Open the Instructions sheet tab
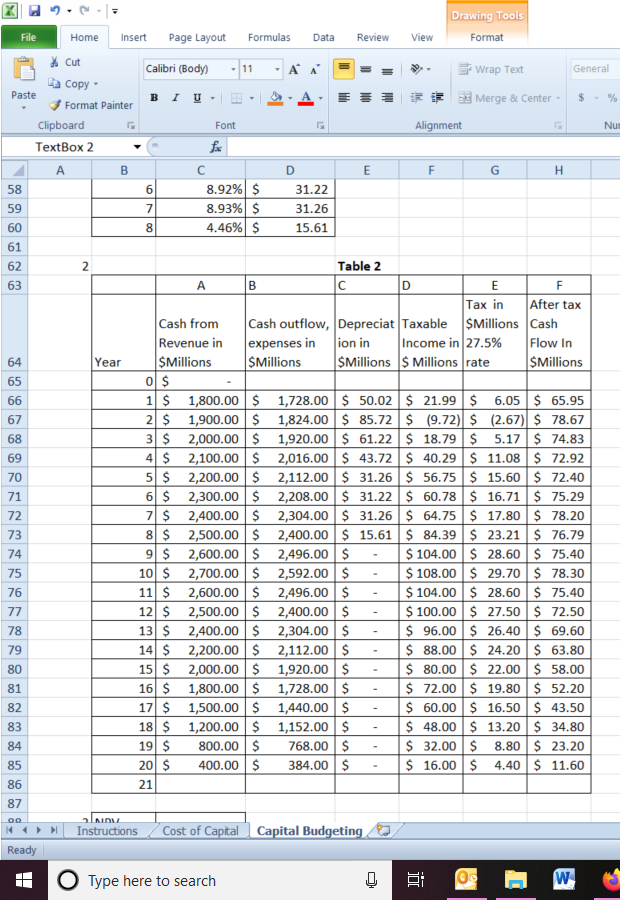 107,831
